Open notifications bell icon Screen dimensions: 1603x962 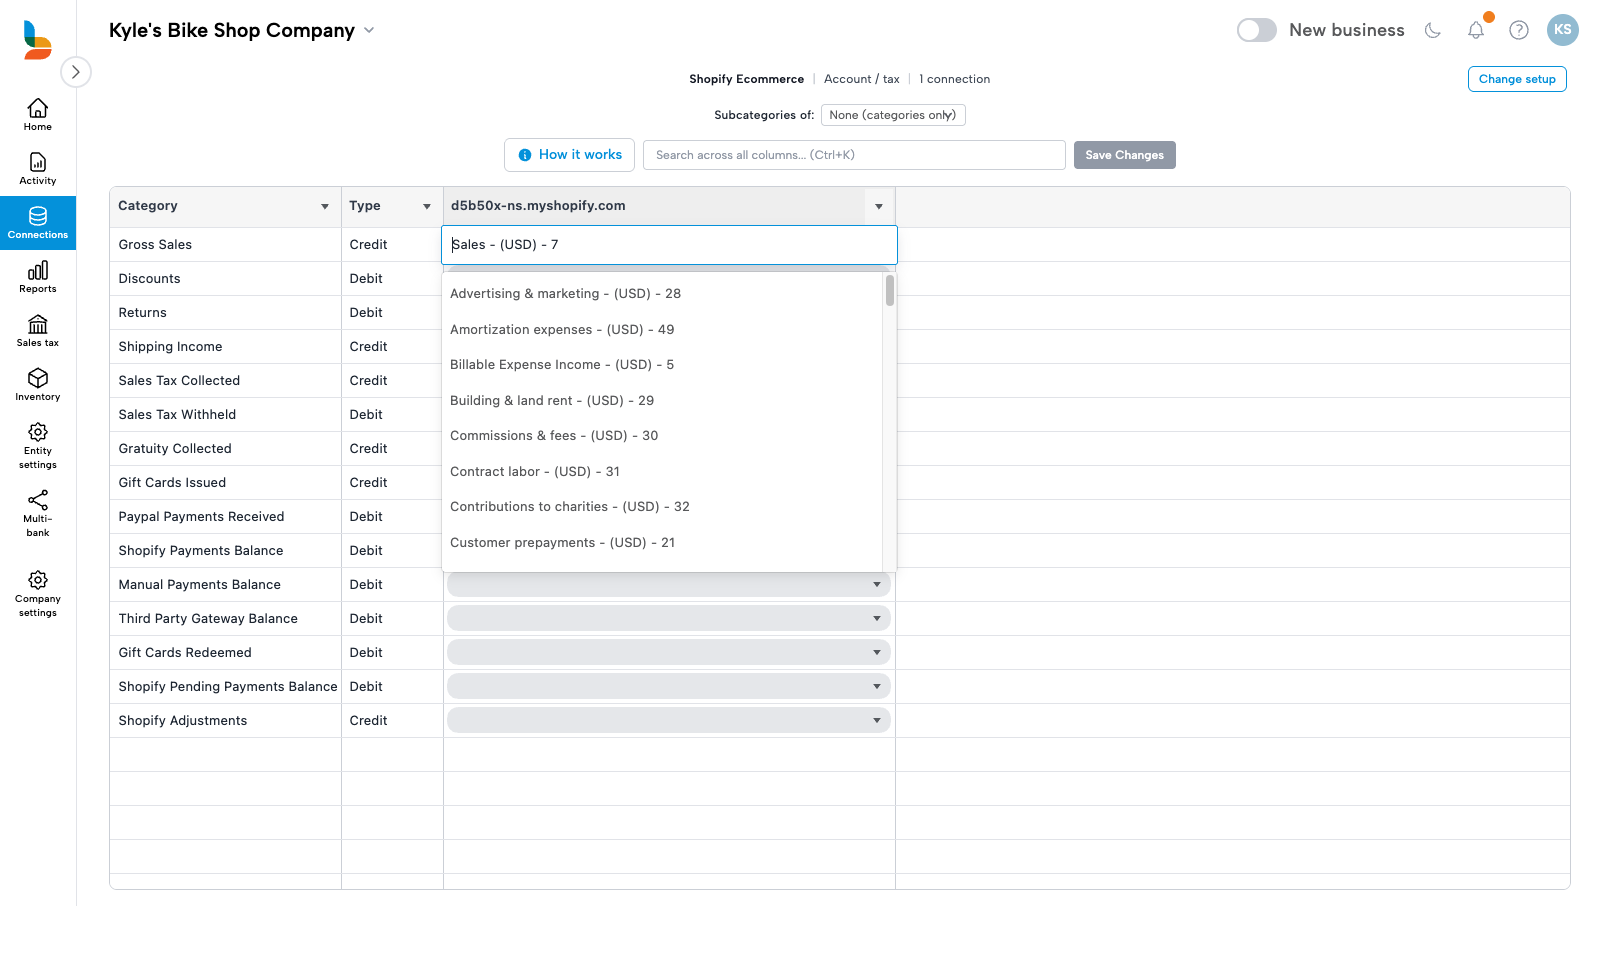1476,30
